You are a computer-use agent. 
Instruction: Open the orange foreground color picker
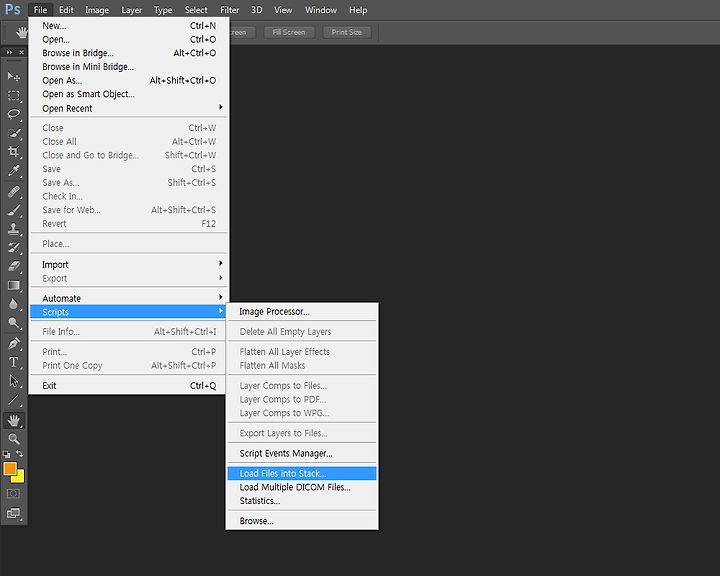coord(10,468)
